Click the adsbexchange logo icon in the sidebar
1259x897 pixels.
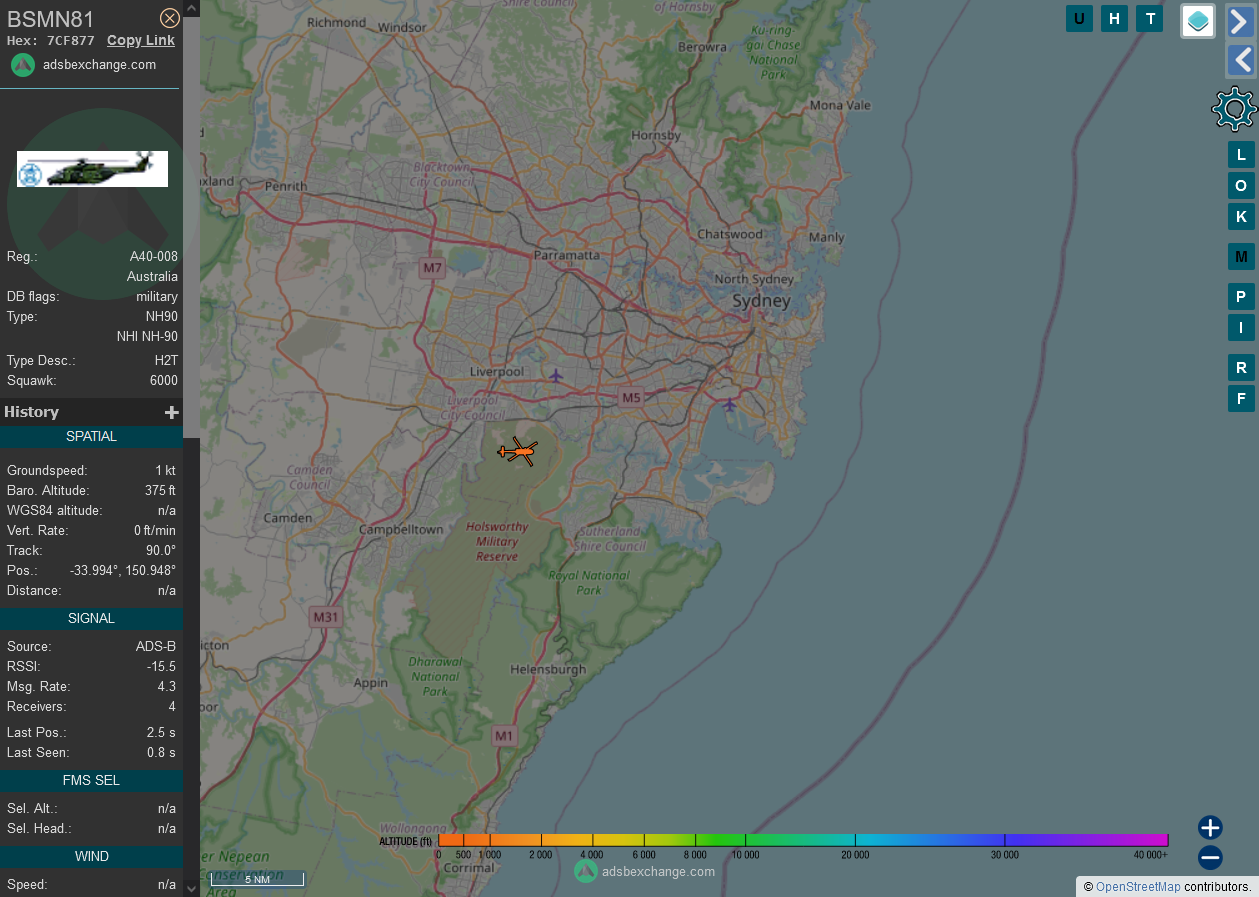pyautogui.click(x=23, y=65)
